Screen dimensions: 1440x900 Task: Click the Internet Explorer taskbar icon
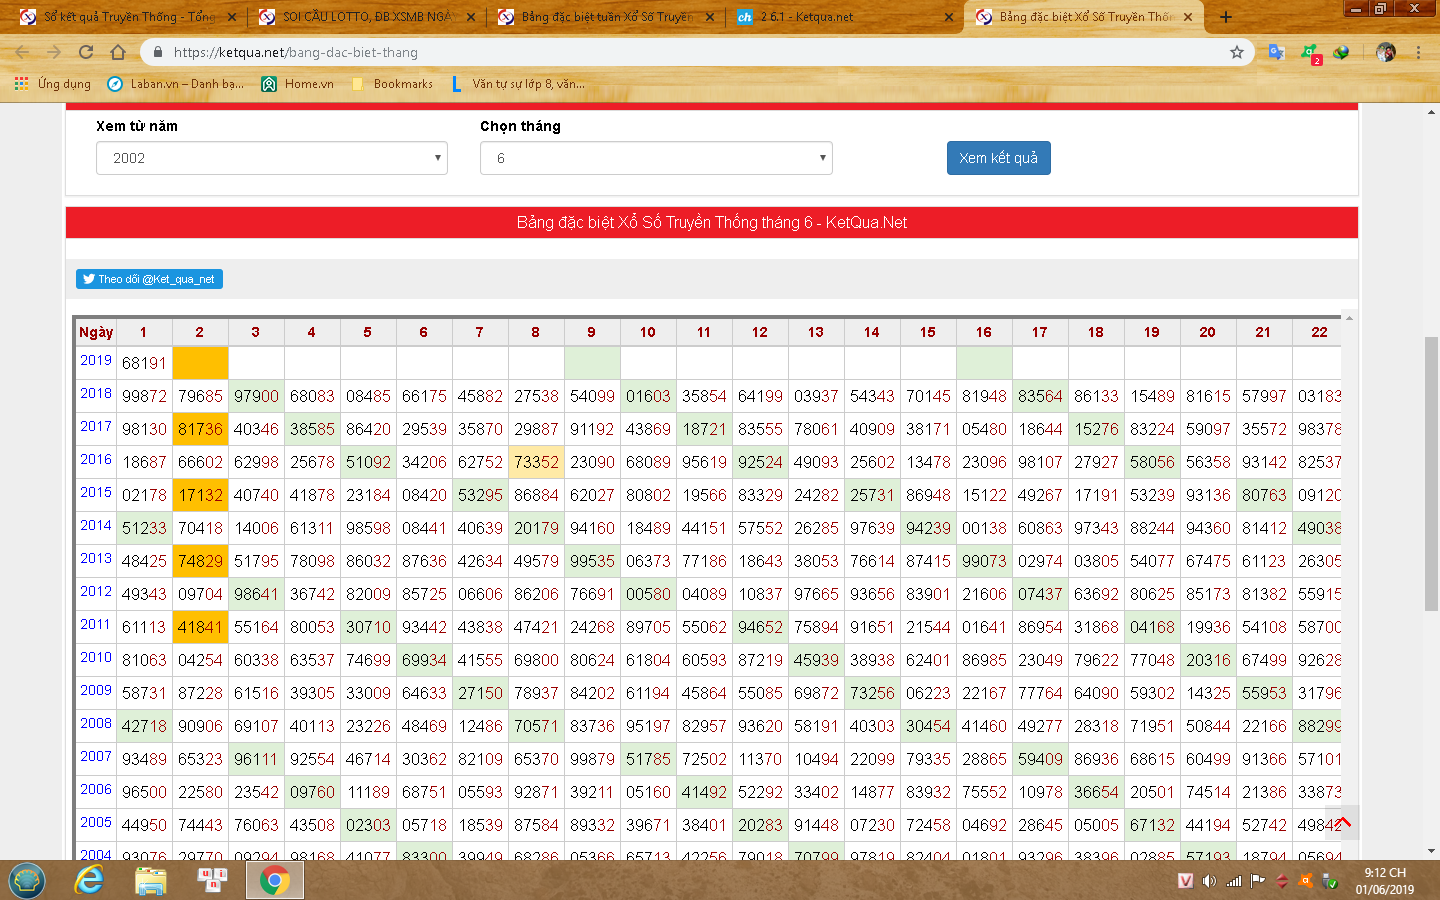[90, 880]
